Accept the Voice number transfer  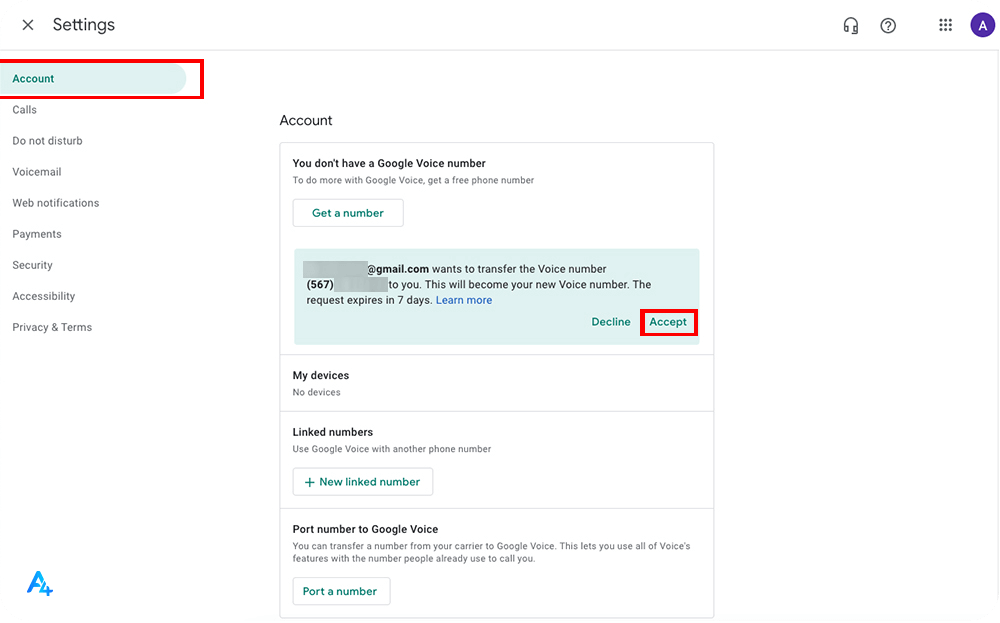[x=668, y=322]
